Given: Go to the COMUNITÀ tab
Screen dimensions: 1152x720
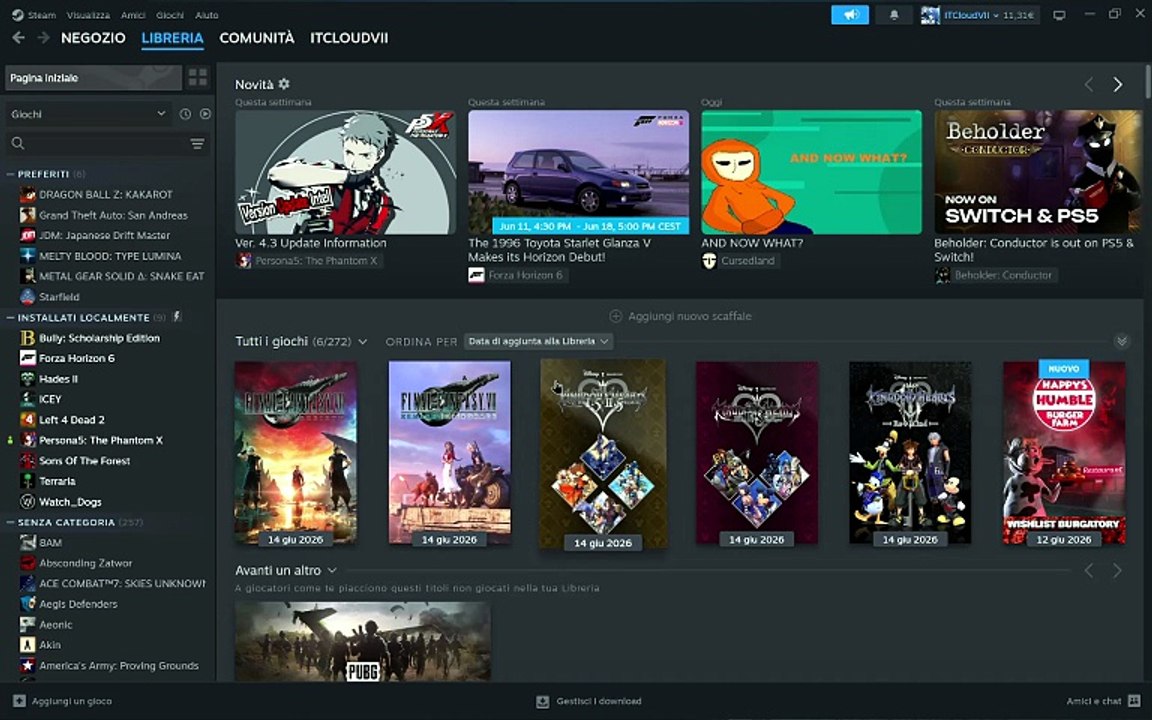Looking at the screenshot, I should click(x=256, y=37).
